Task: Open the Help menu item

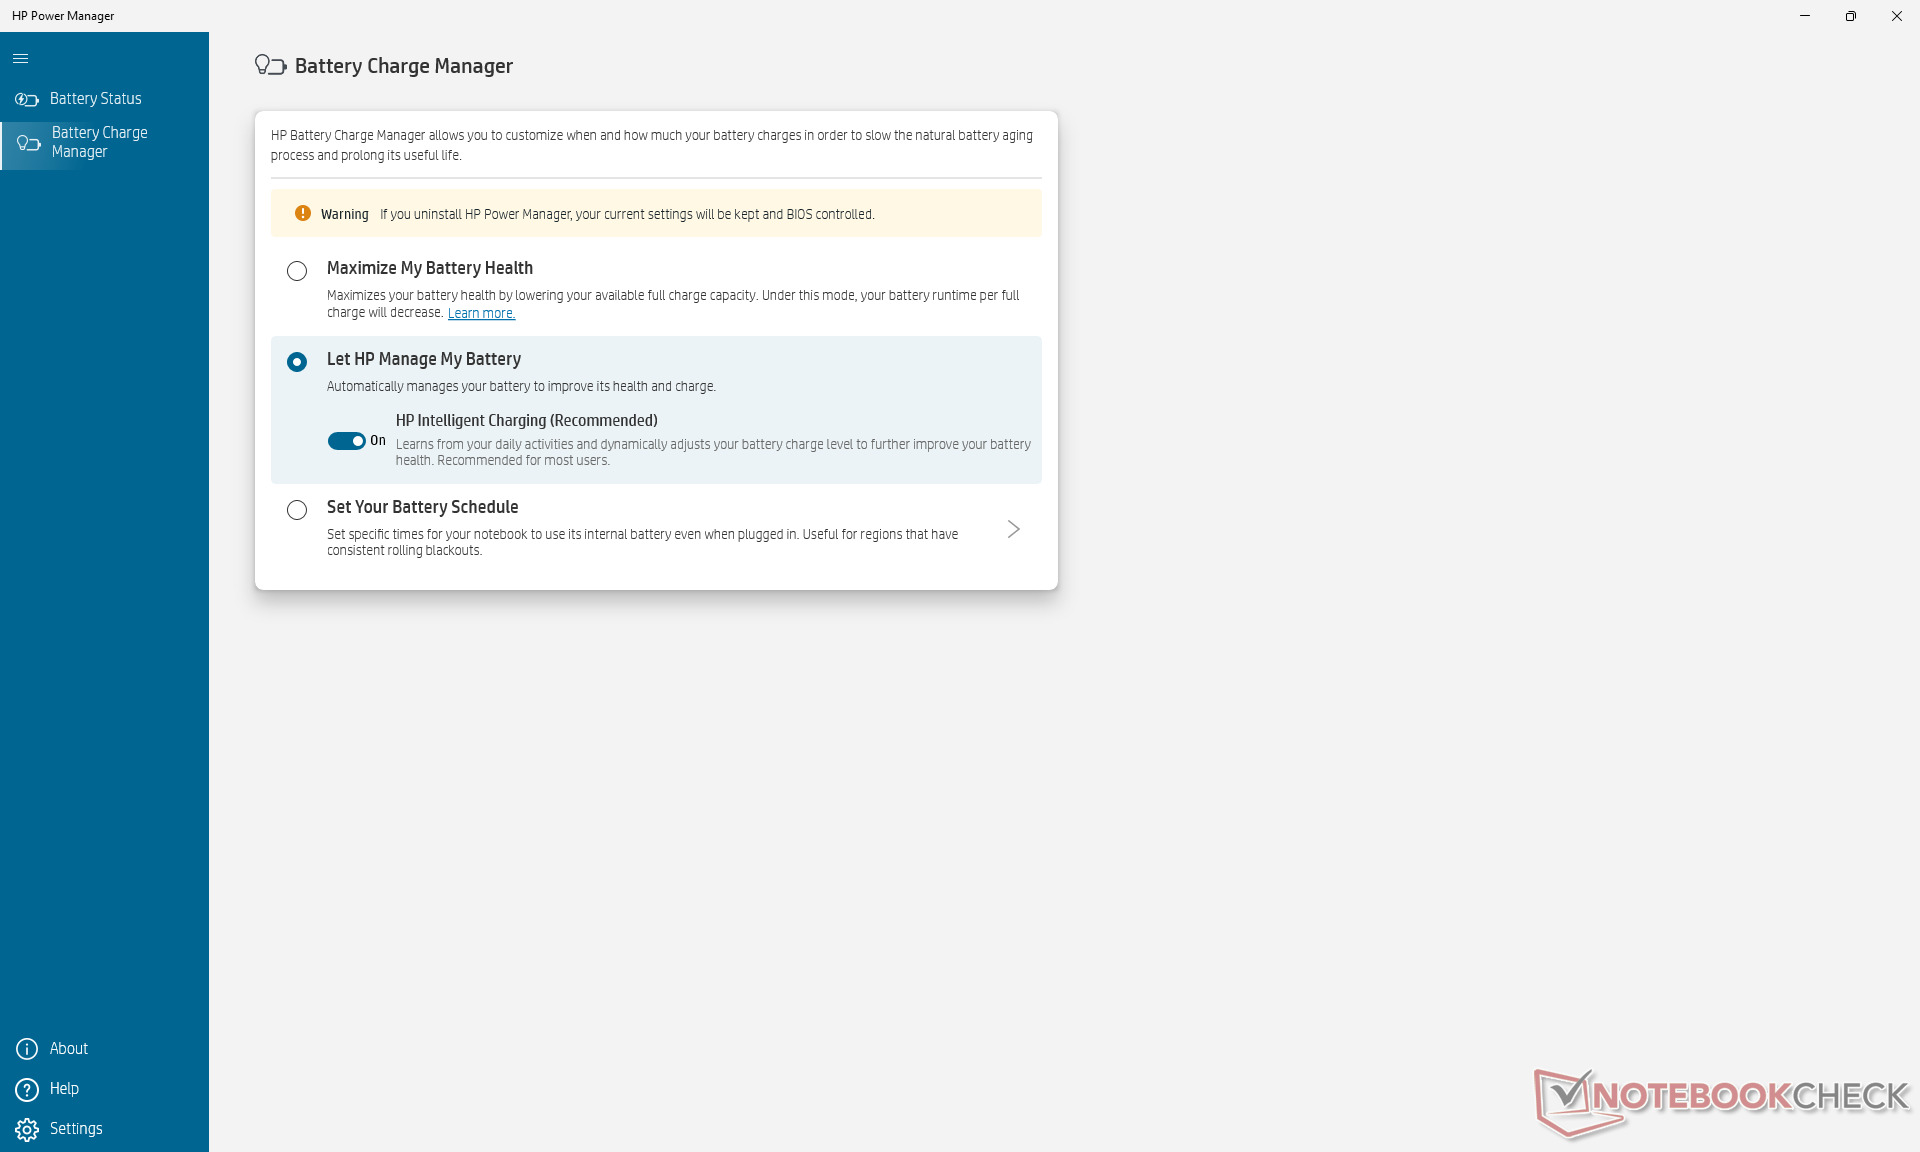Action: coord(64,1089)
